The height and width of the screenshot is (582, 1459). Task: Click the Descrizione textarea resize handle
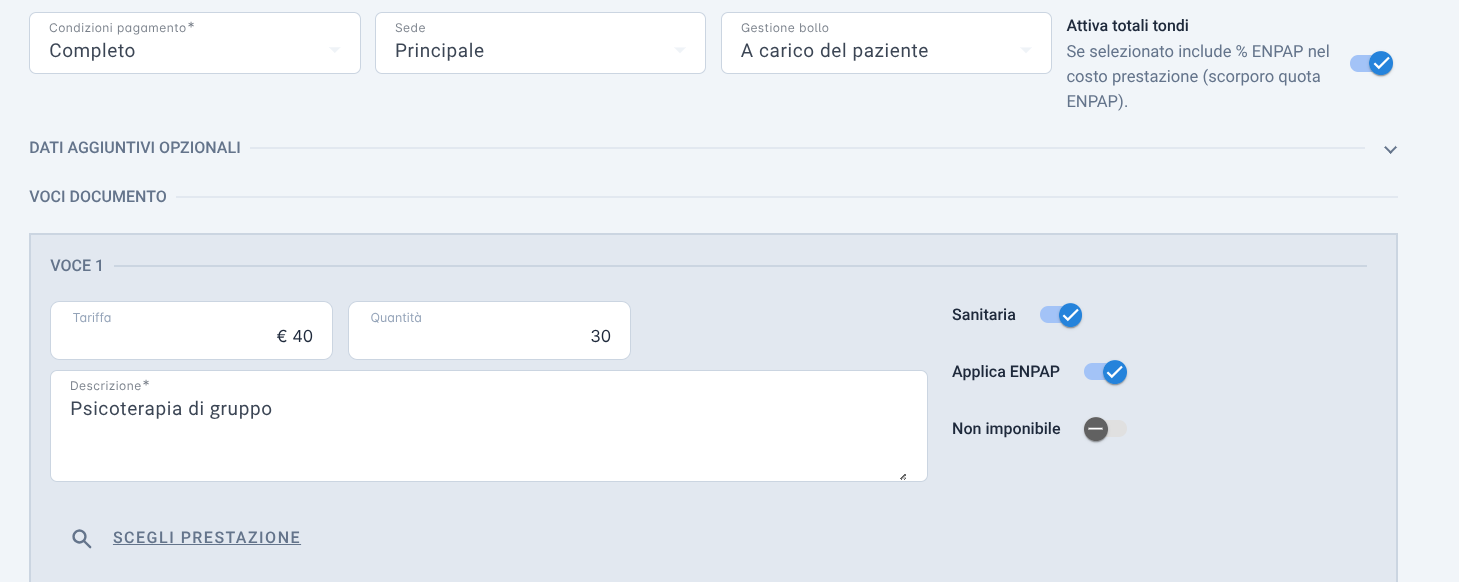(x=903, y=477)
